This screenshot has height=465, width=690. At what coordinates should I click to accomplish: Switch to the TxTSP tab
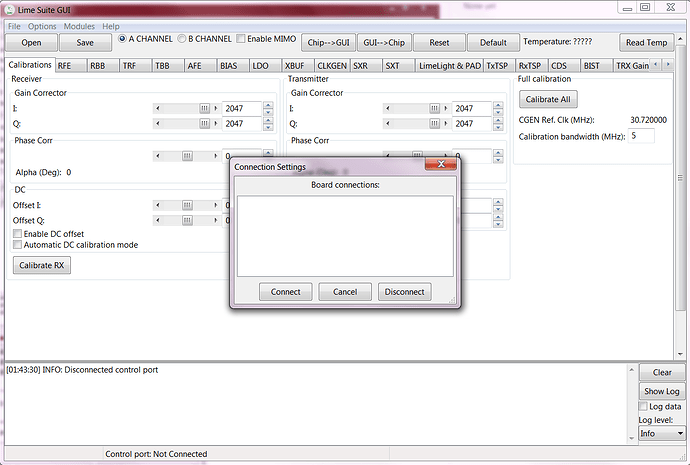pyautogui.click(x=499, y=66)
